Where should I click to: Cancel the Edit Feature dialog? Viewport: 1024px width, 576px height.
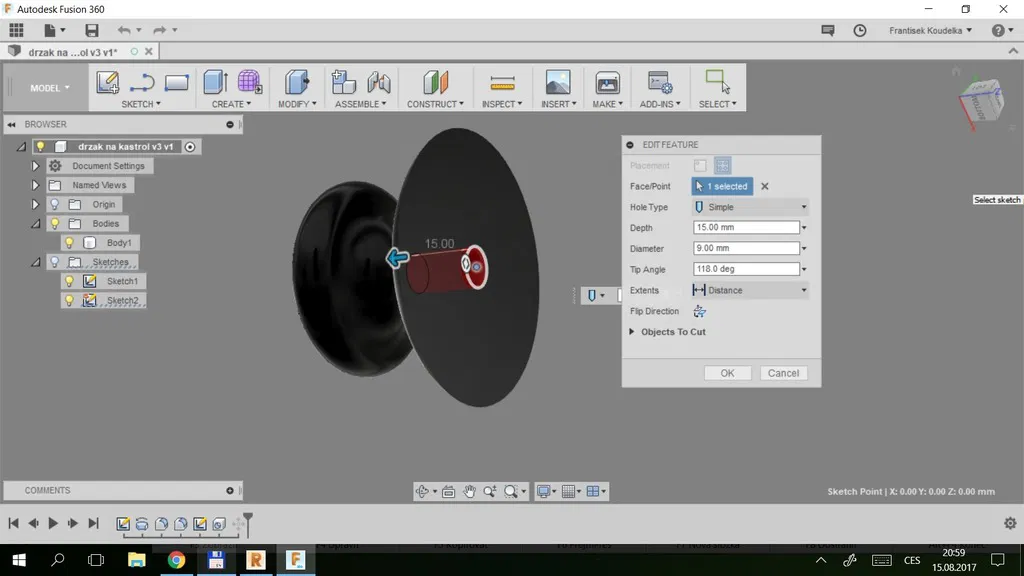pyautogui.click(x=783, y=374)
